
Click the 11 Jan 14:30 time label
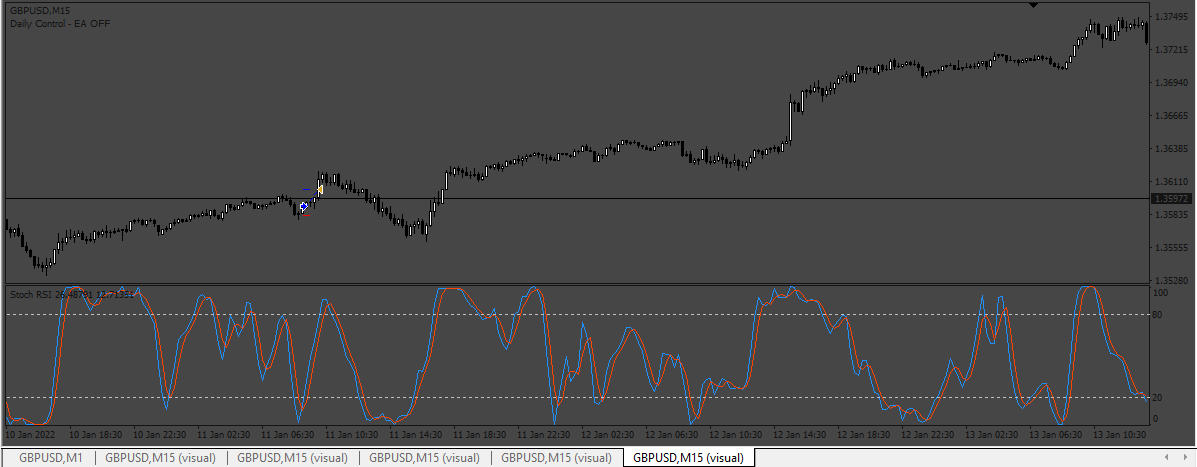tap(417, 434)
